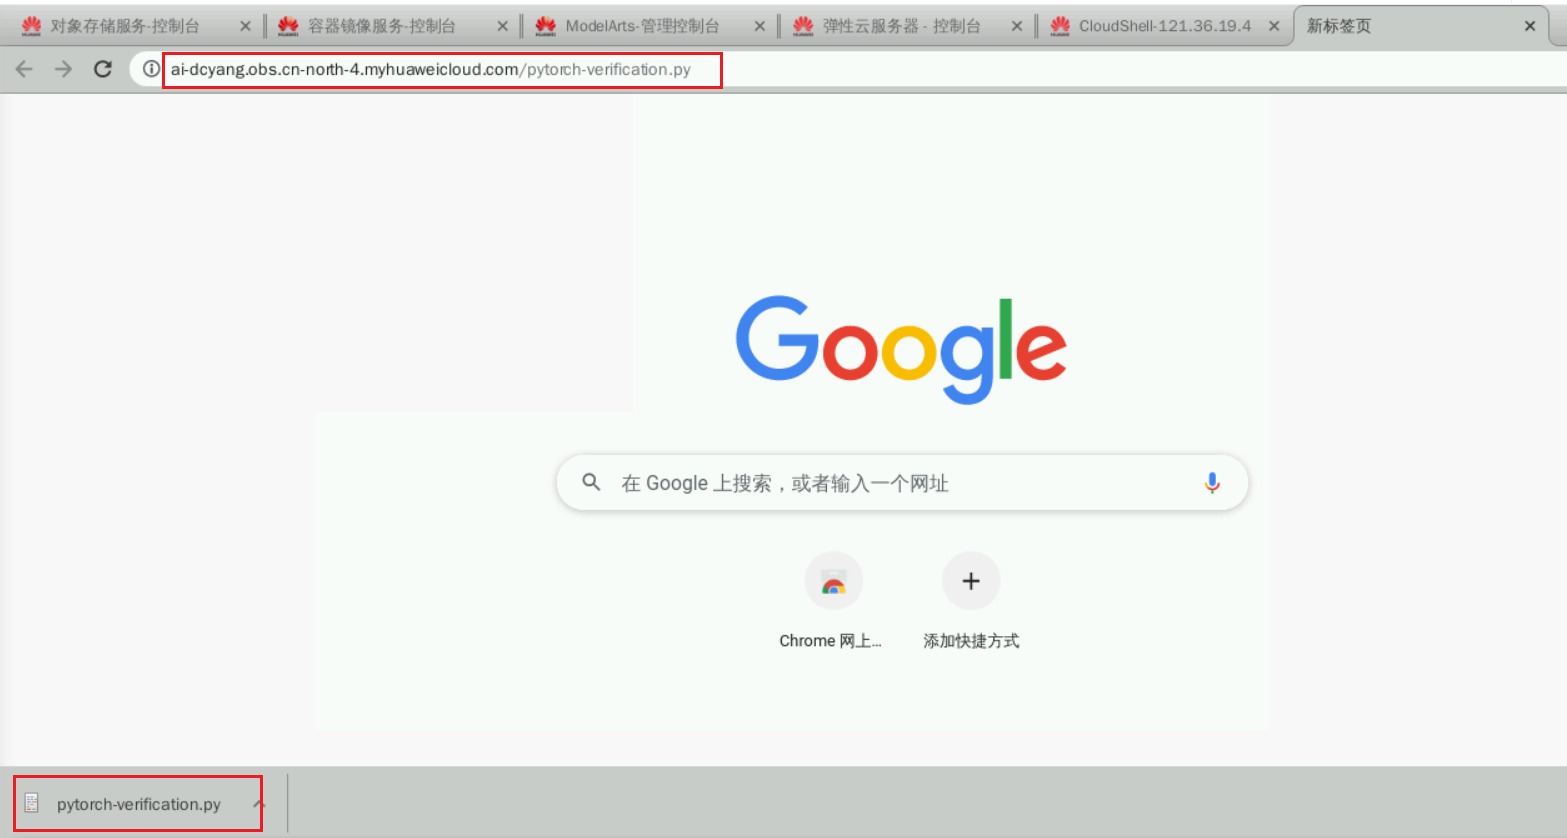Switch to the 弹性云服务器 - 控制台 tab
The image size is (1567, 838).
tap(900, 26)
